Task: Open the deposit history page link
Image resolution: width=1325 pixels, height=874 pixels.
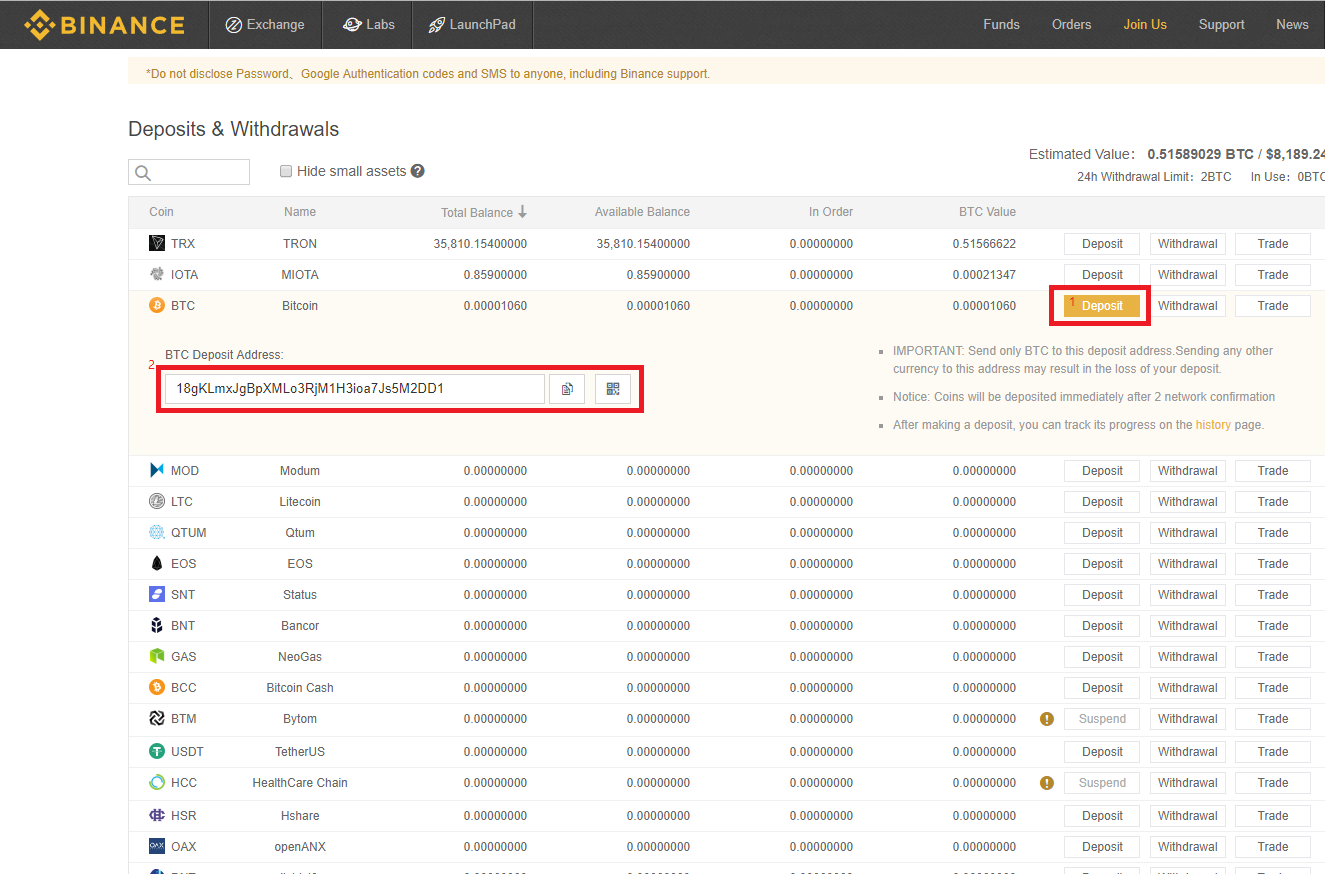Action: coord(1213,425)
